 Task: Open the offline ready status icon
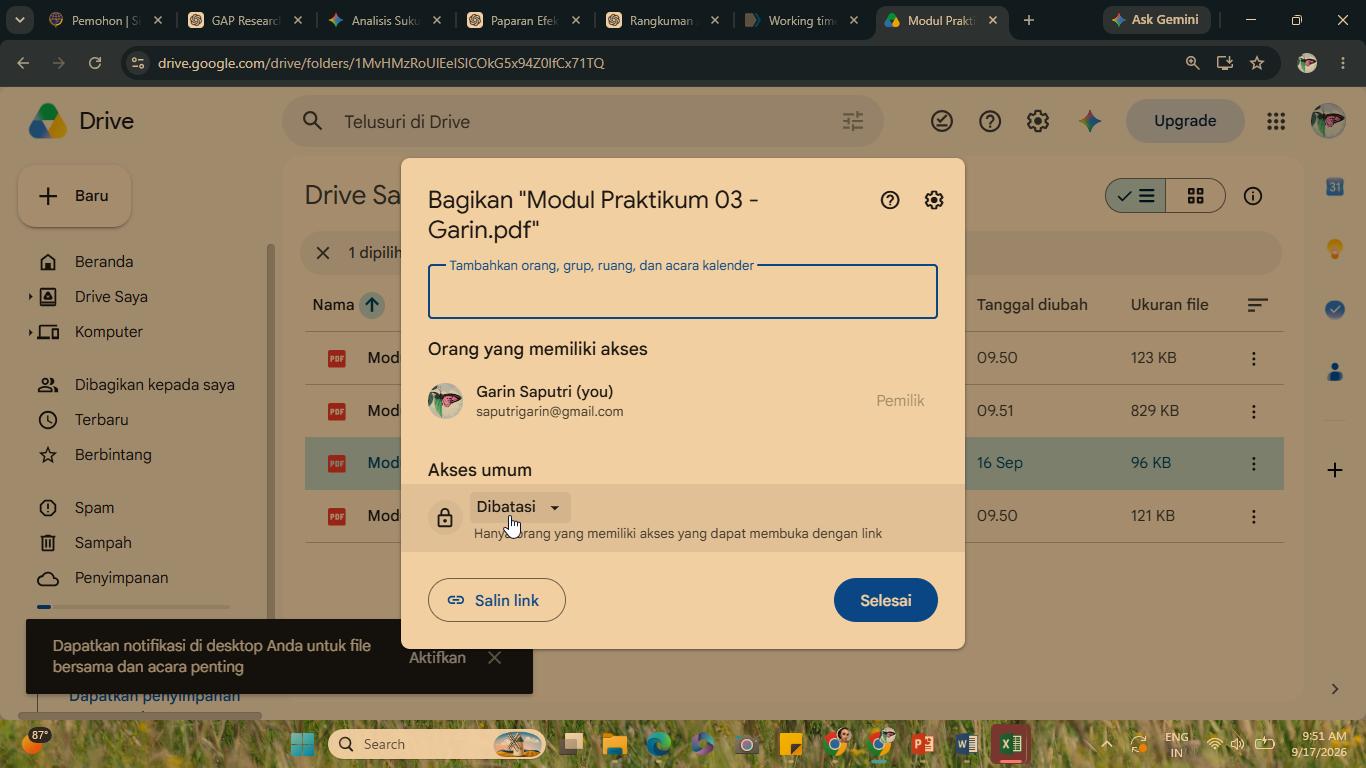pos(942,121)
